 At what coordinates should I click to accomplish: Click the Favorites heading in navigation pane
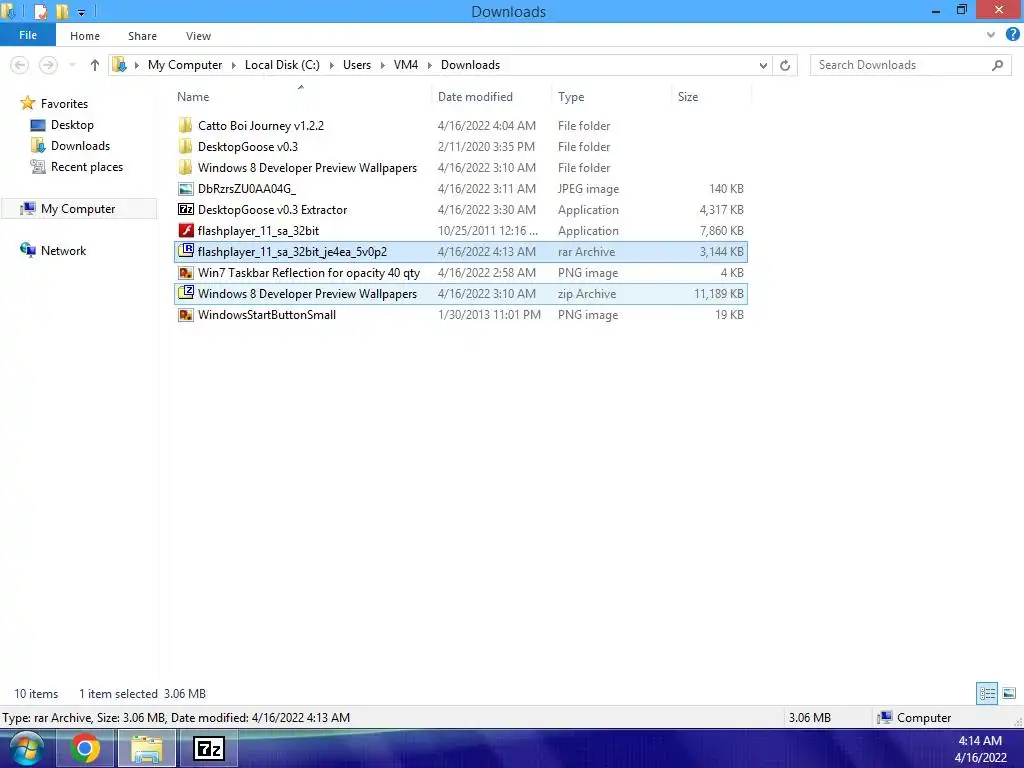click(64, 103)
